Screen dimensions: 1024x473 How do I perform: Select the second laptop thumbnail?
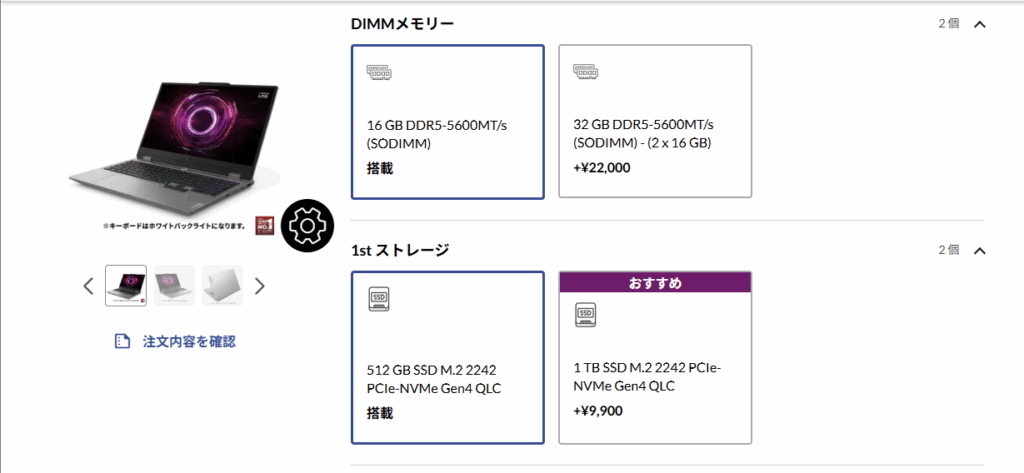pos(174,286)
